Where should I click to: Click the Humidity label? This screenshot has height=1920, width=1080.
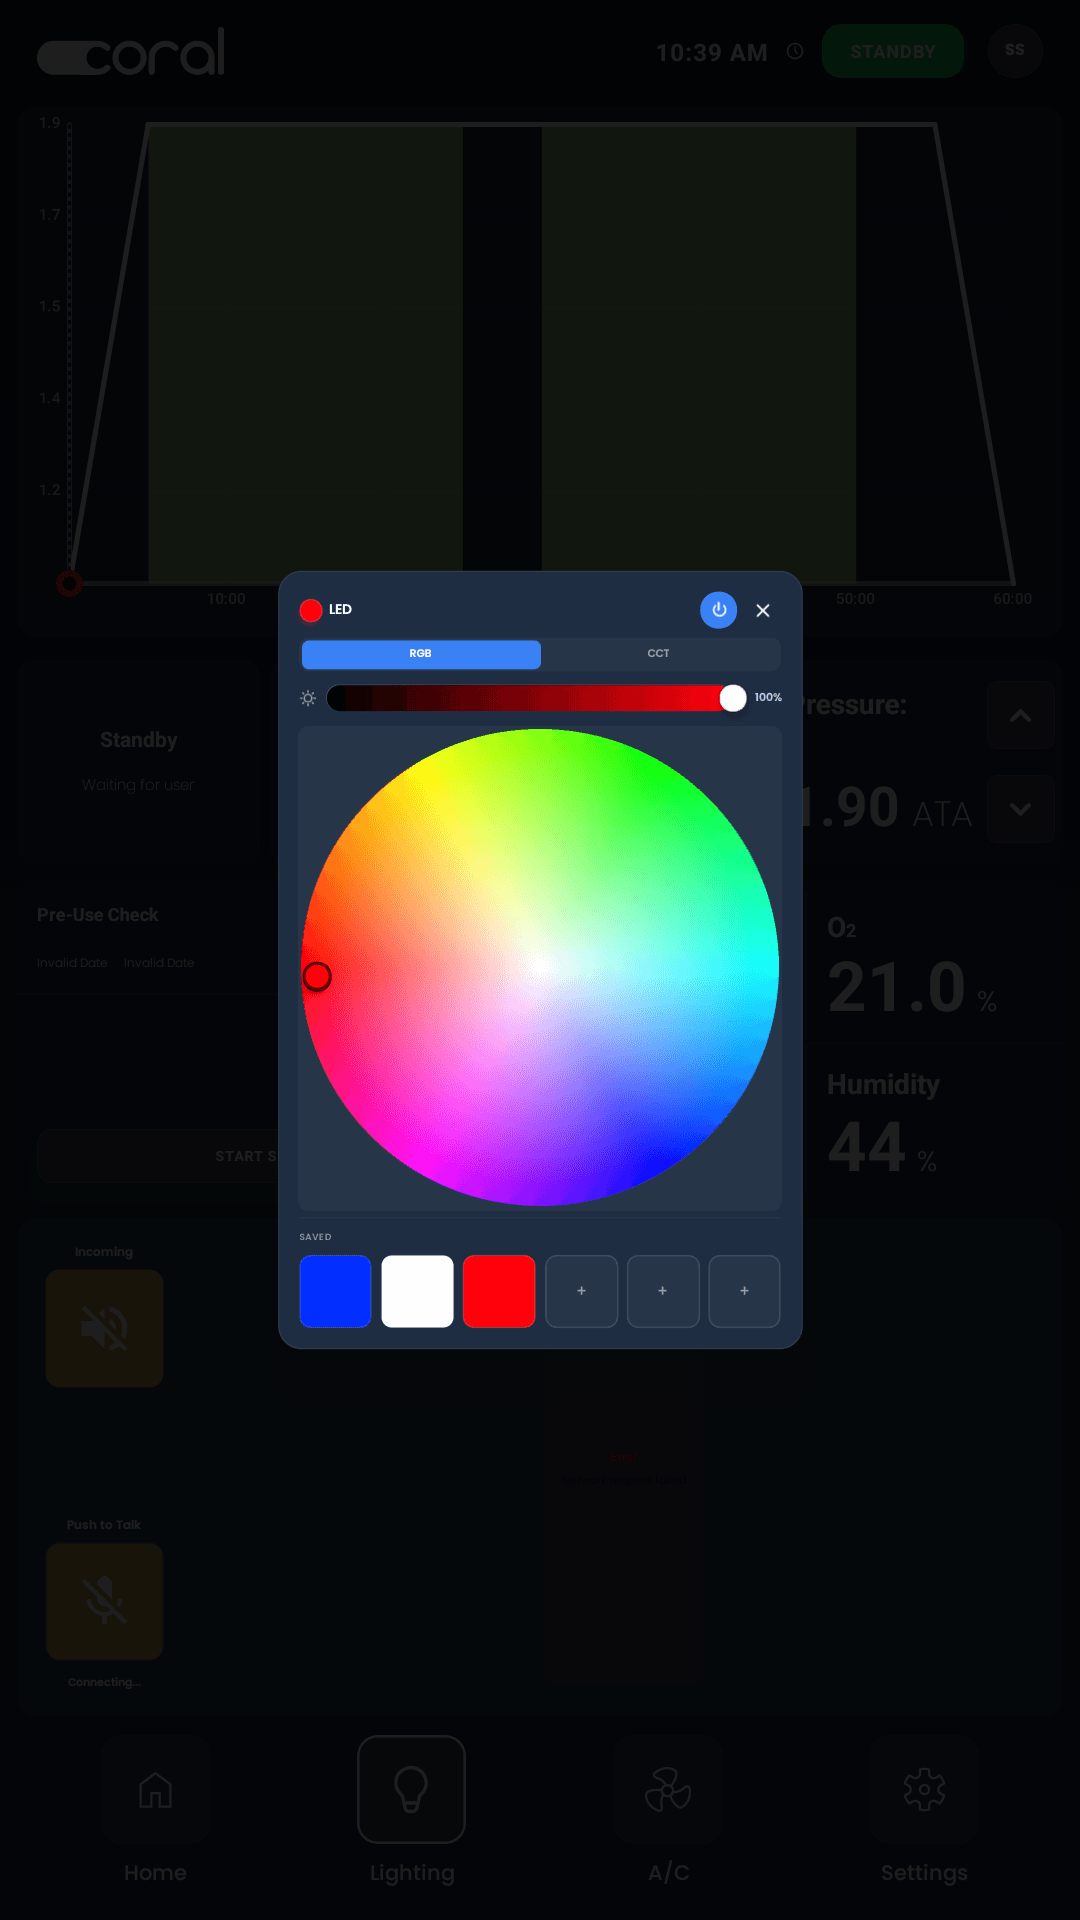click(x=883, y=1085)
